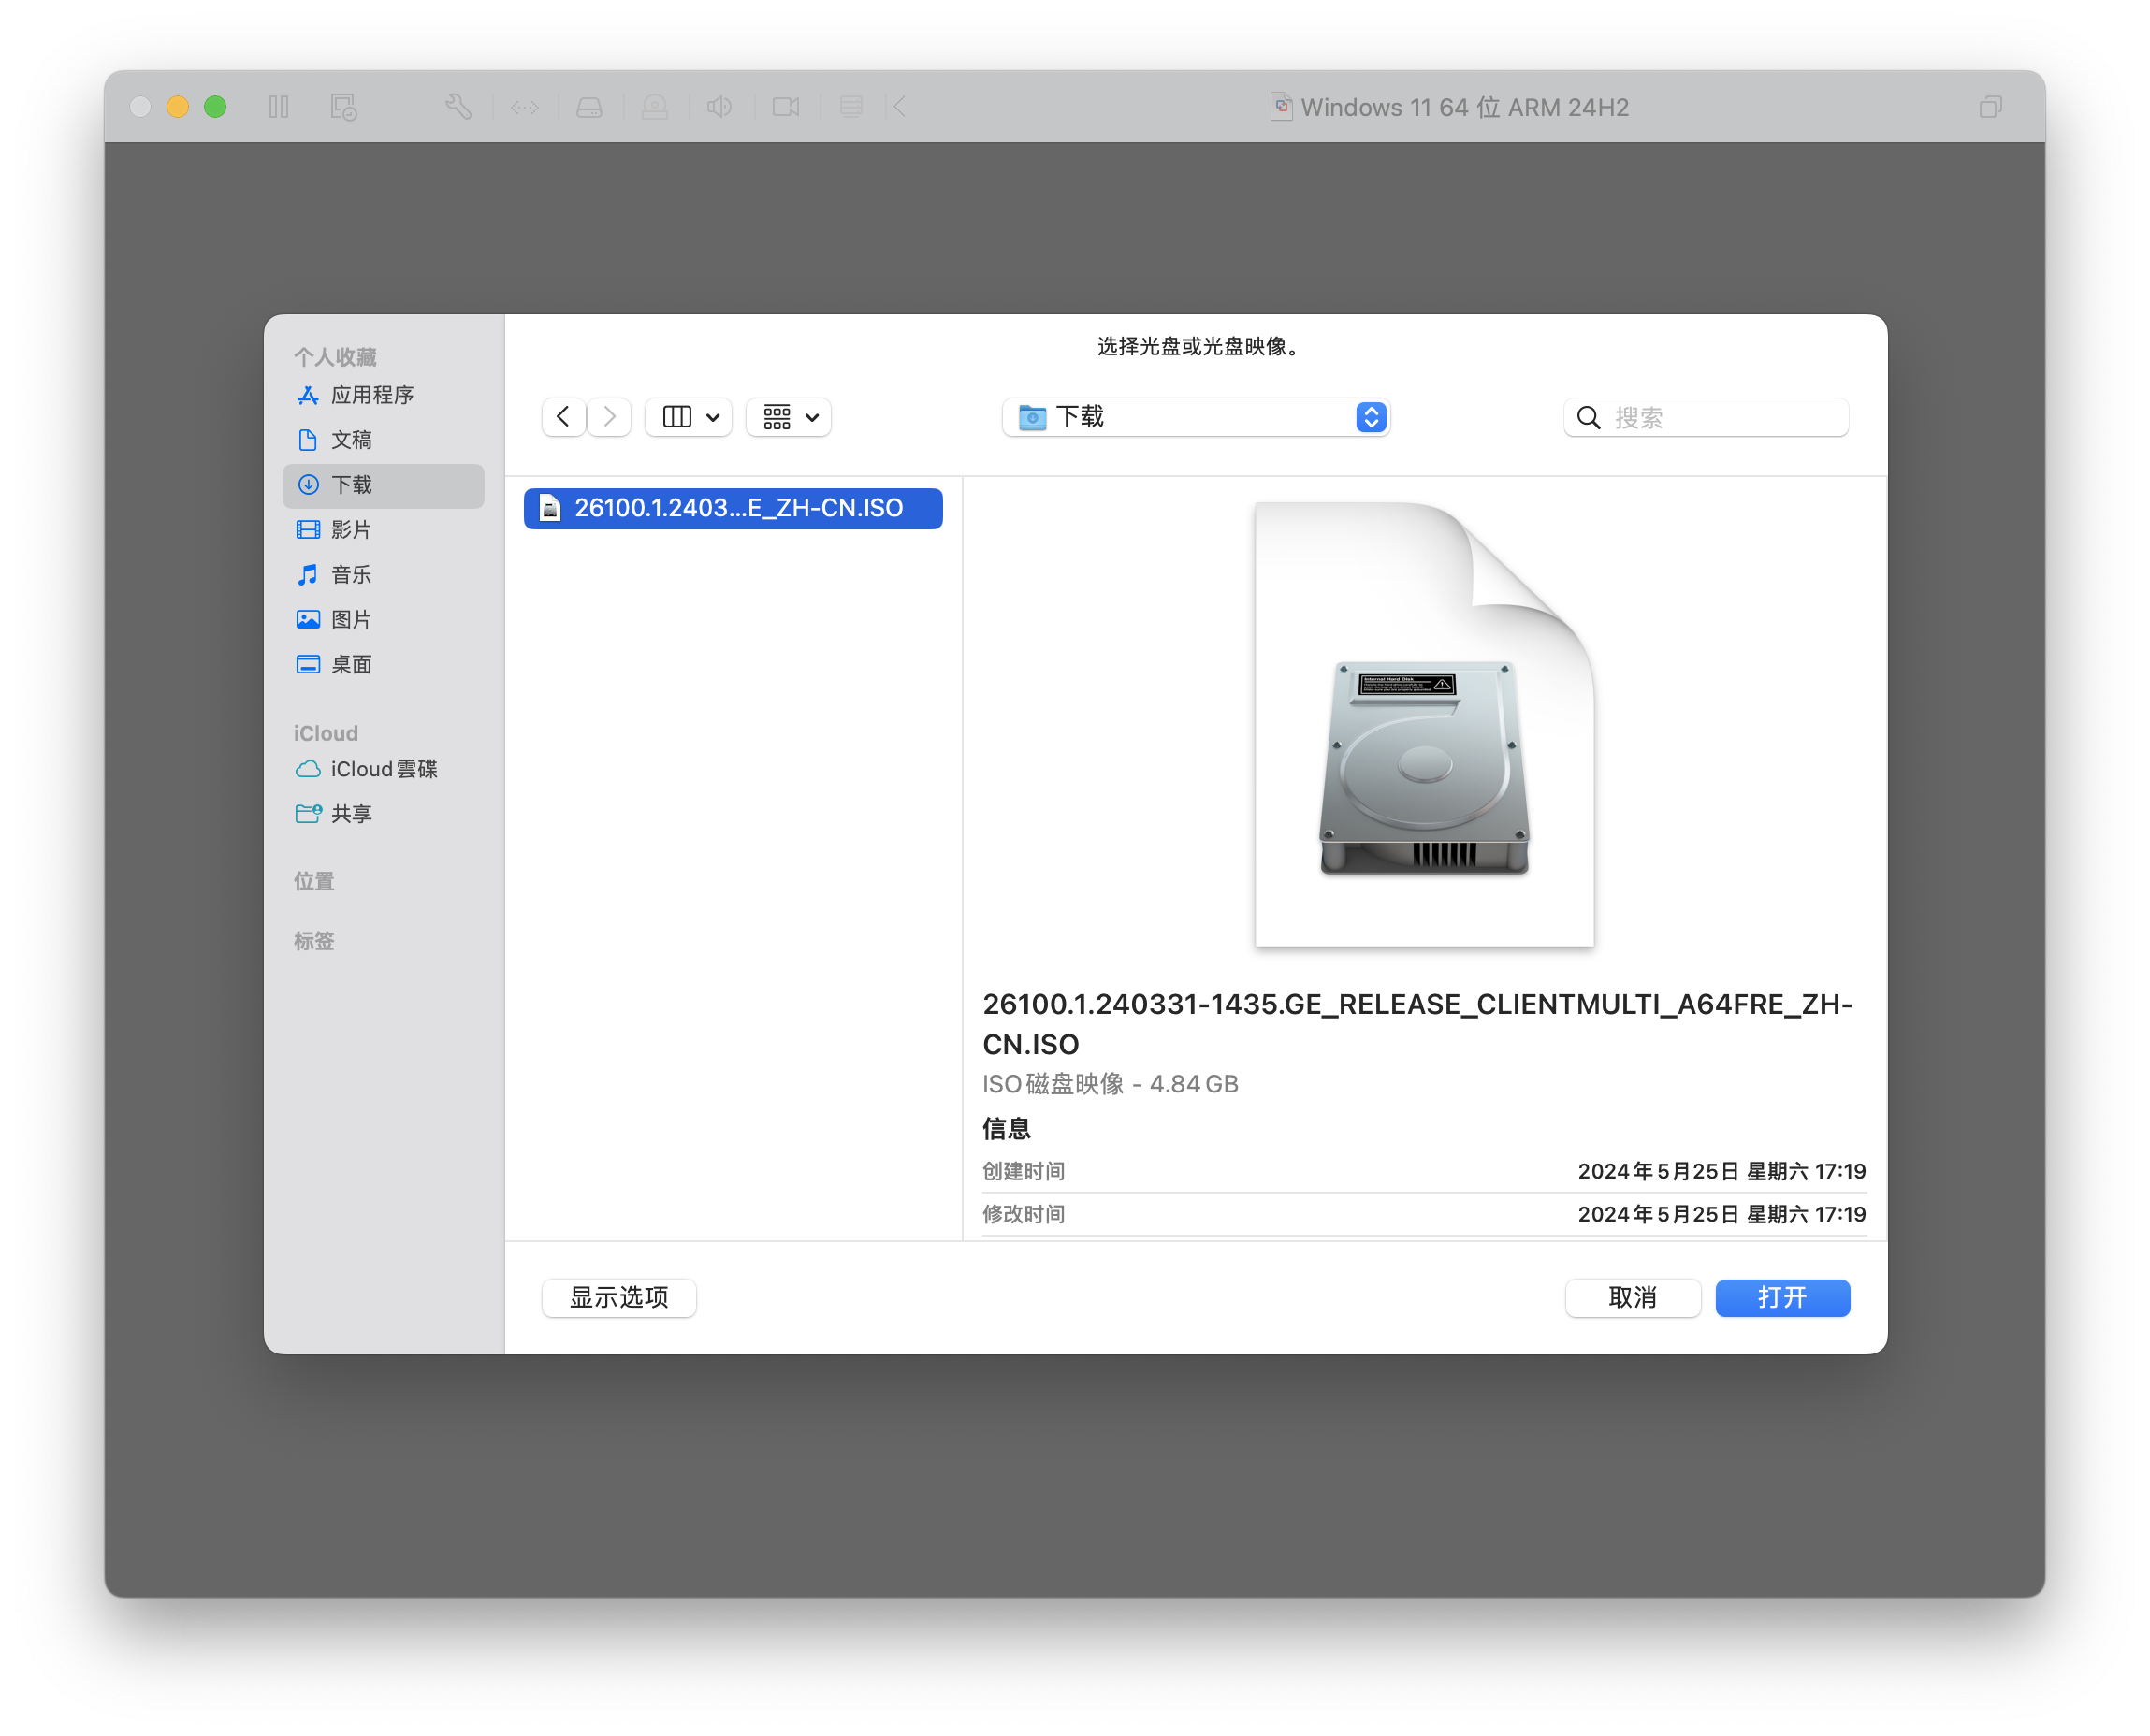
Task: Navigate to 图片 in sidebar
Action: pos(351,620)
